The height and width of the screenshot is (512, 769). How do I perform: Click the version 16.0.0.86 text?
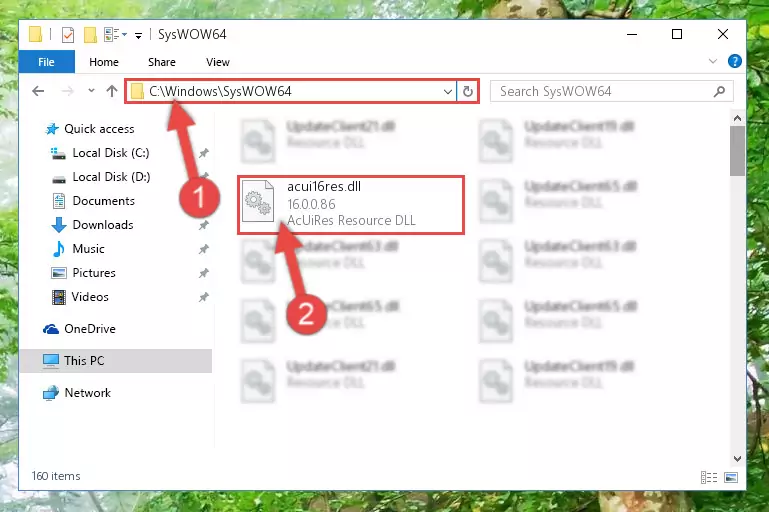(311, 204)
